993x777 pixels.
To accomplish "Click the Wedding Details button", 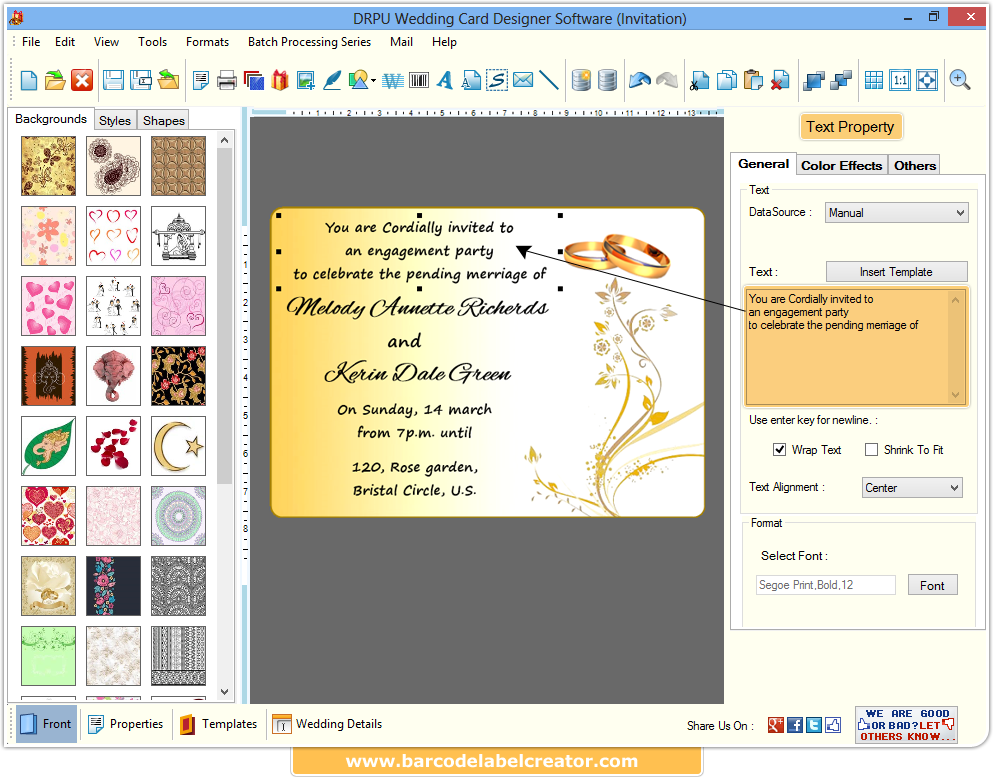I will pos(327,724).
